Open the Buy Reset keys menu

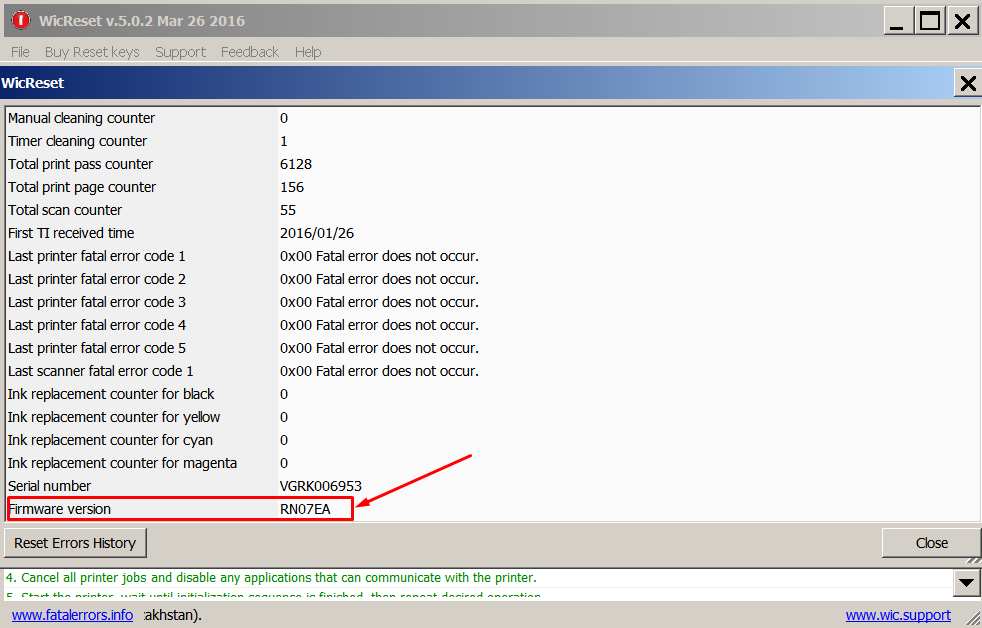pos(91,51)
